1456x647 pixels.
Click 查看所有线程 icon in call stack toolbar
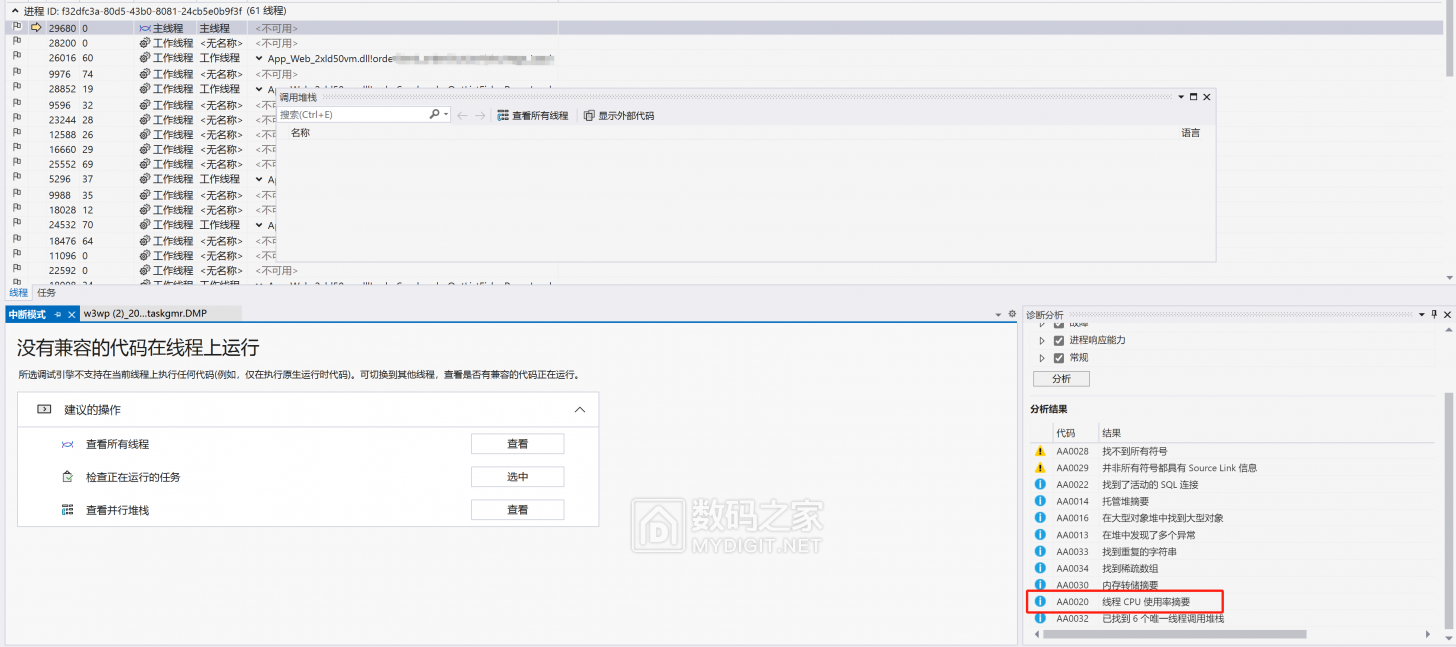503,116
